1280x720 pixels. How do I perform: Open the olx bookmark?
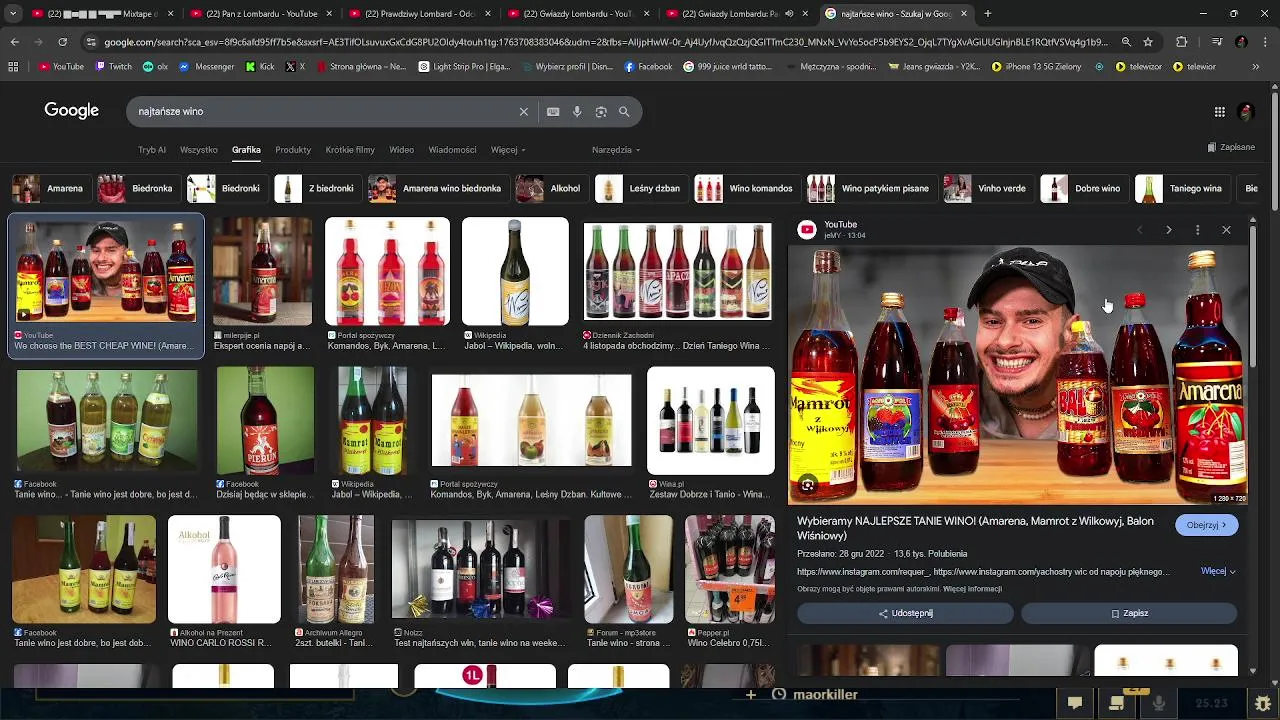(x=156, y=67)
